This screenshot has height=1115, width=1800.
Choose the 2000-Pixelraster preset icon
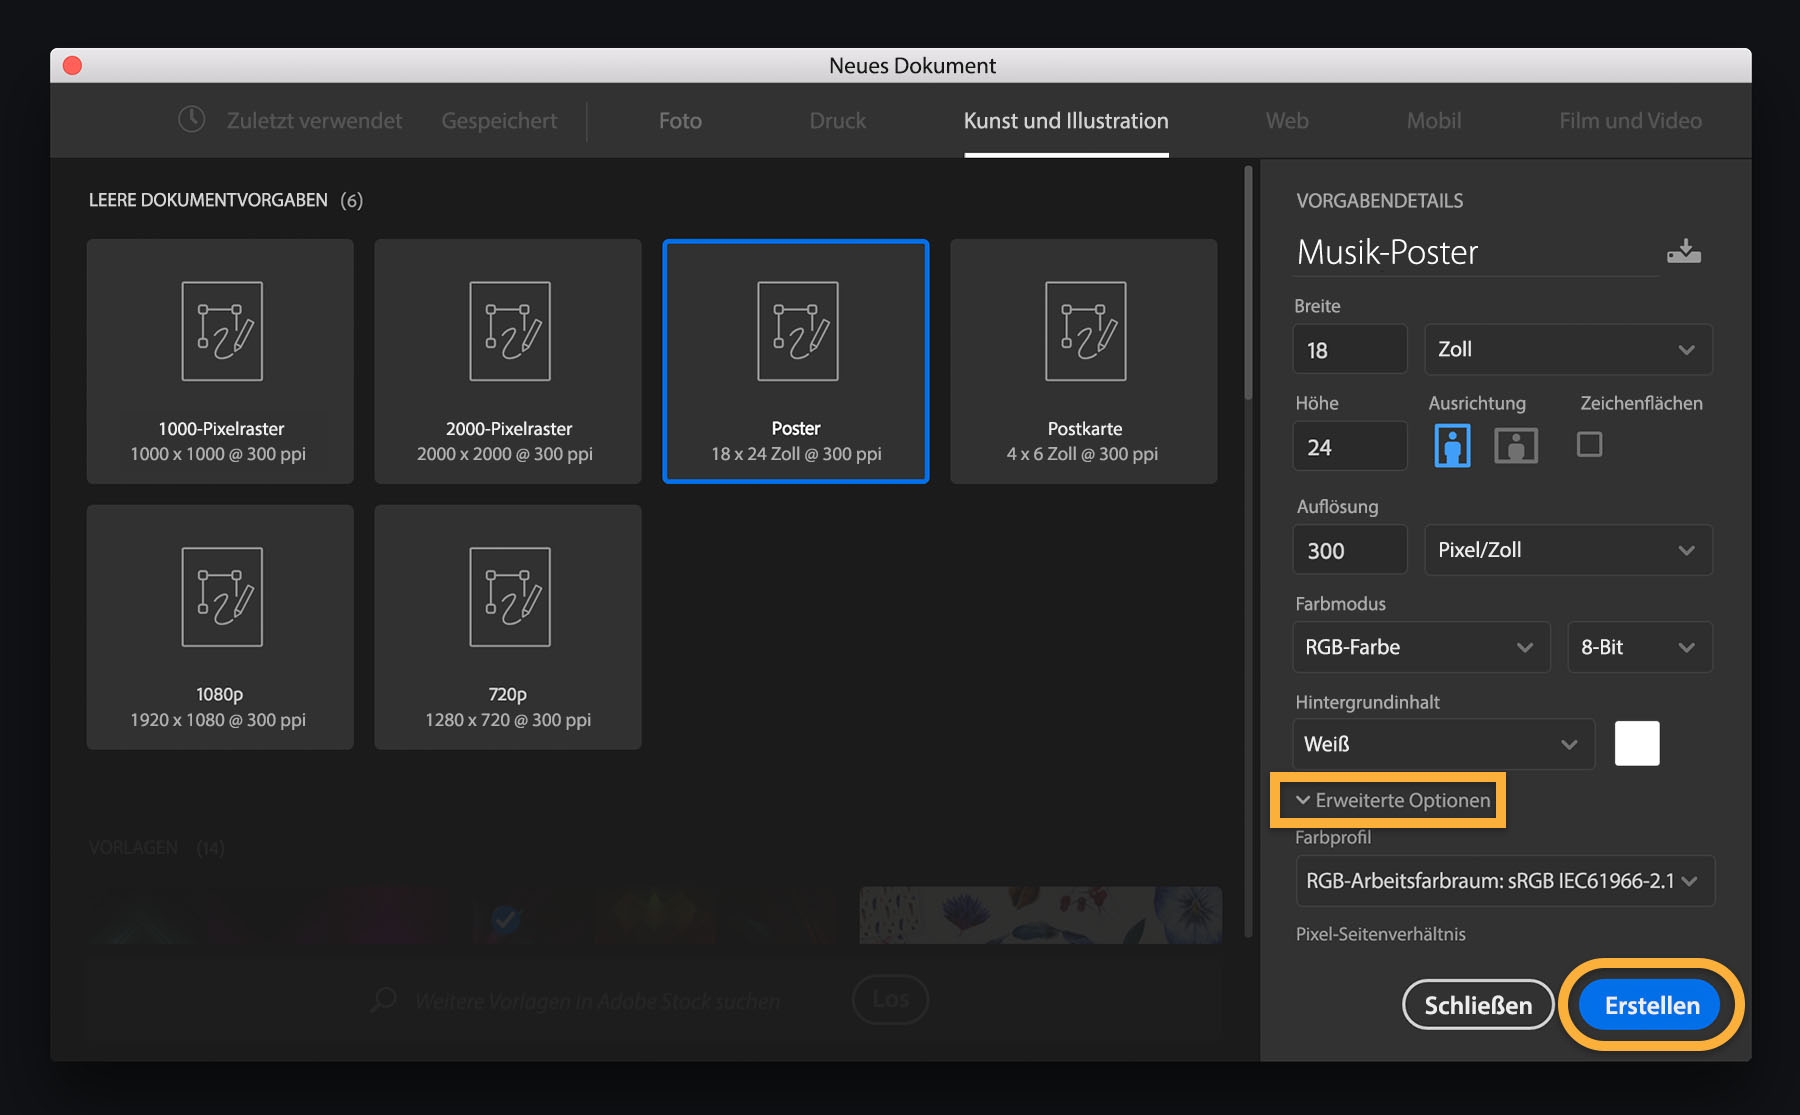(509, 332)
